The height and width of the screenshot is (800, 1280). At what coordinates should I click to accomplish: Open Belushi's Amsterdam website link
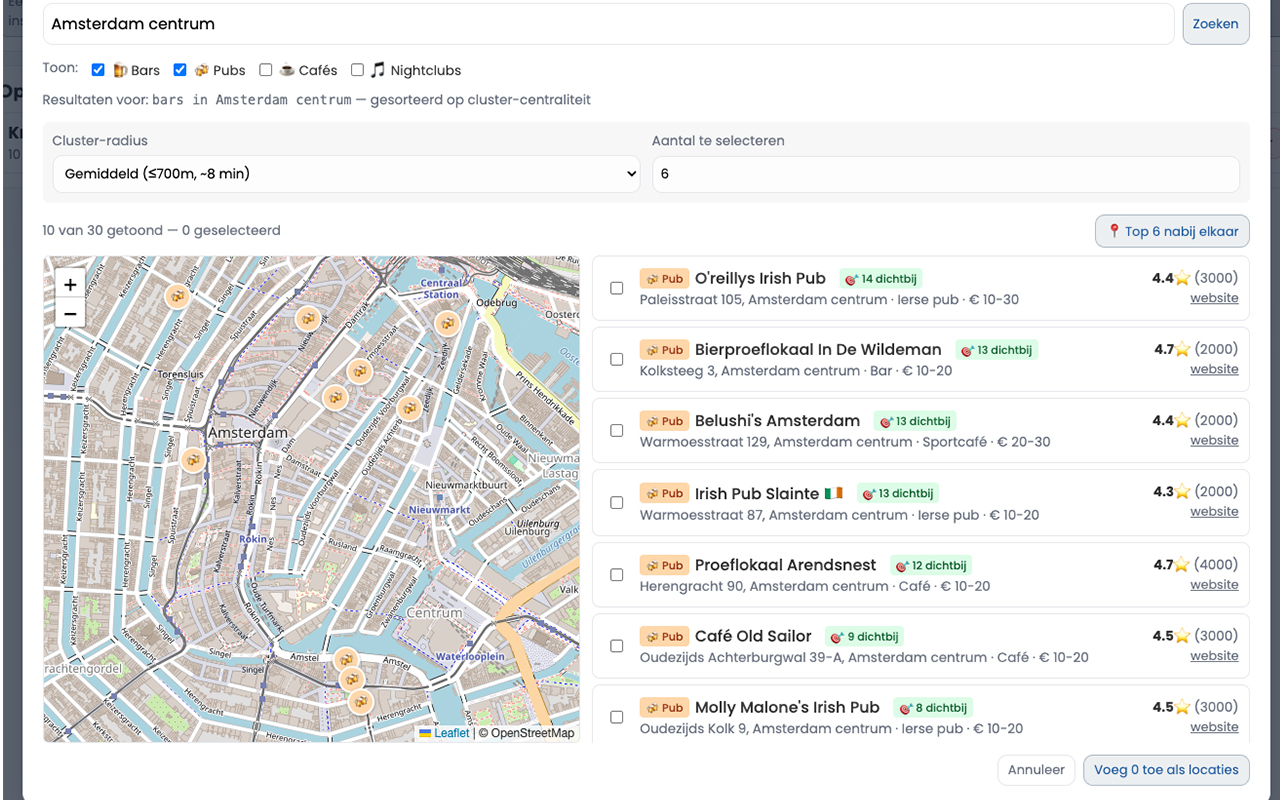pyautogui.click(x=1214, y=440)
